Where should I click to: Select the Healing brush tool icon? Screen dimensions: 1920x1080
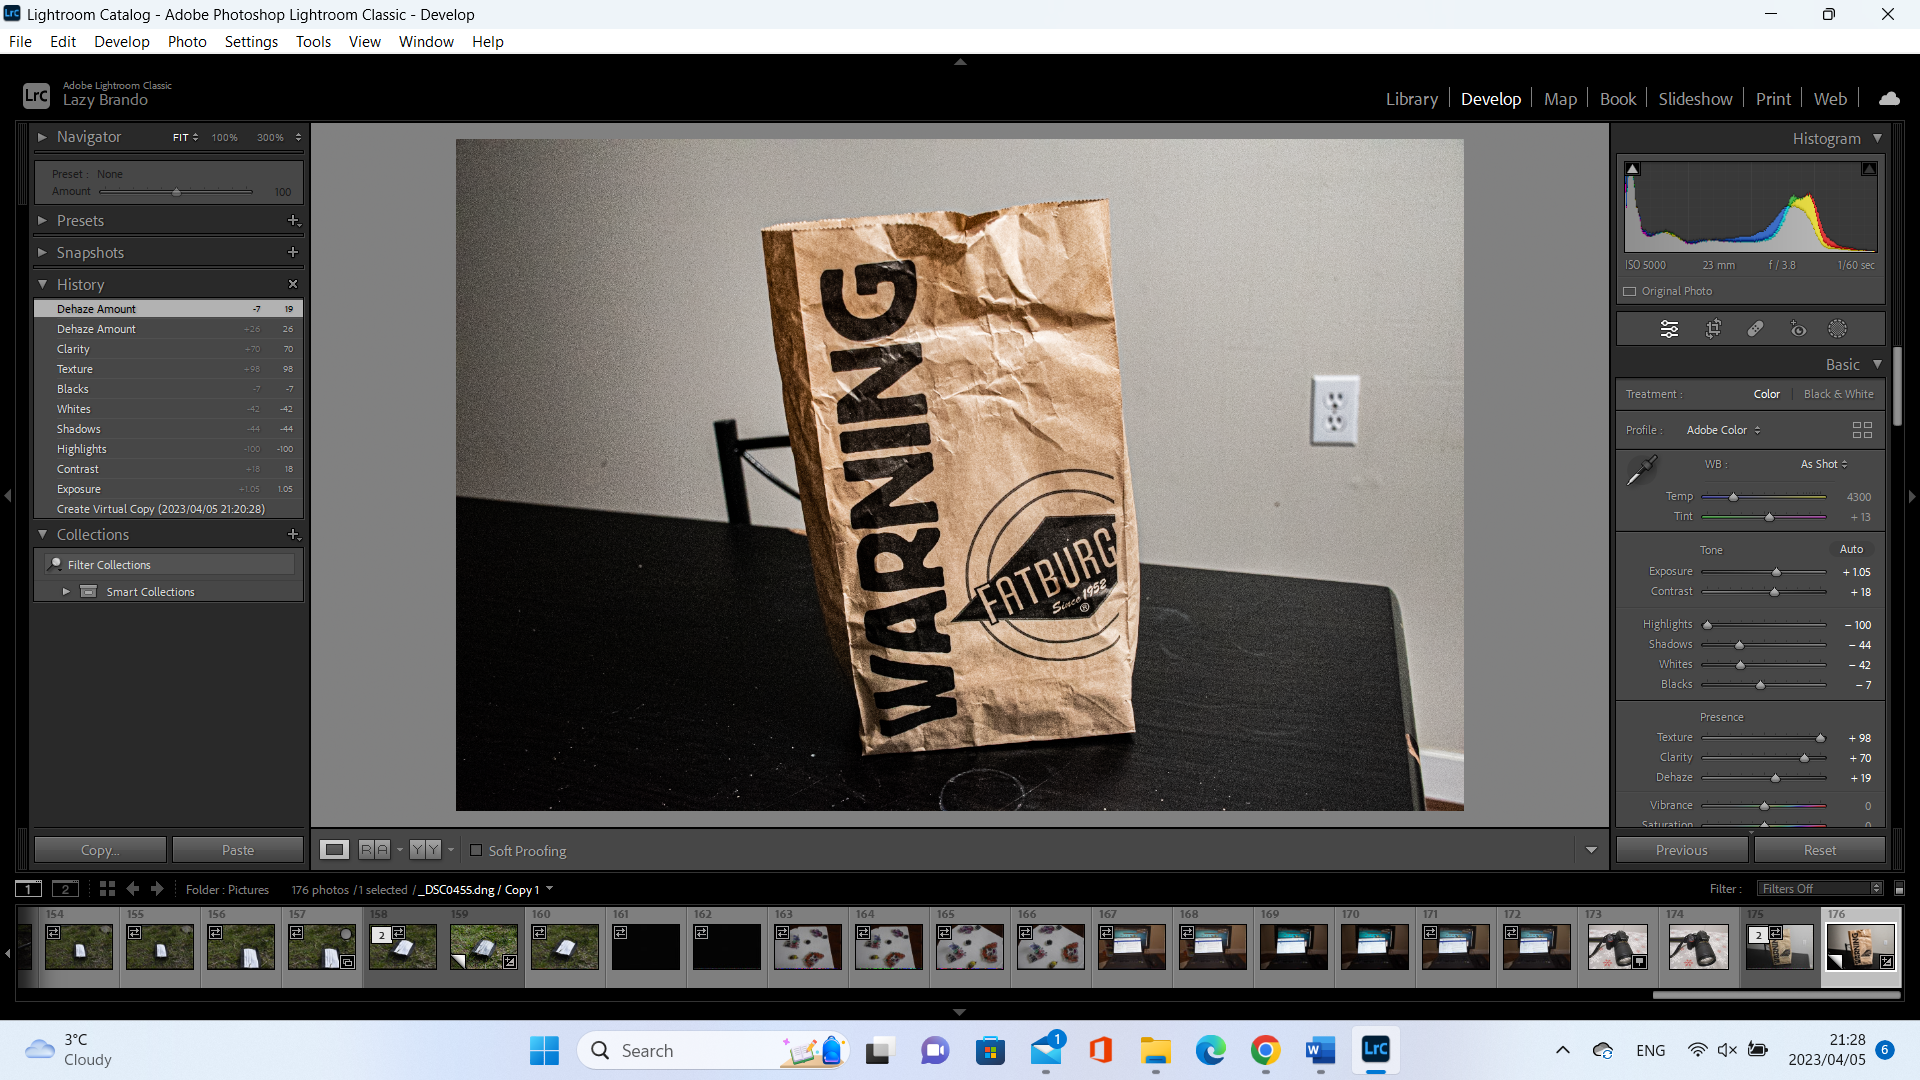[1755, 329]
